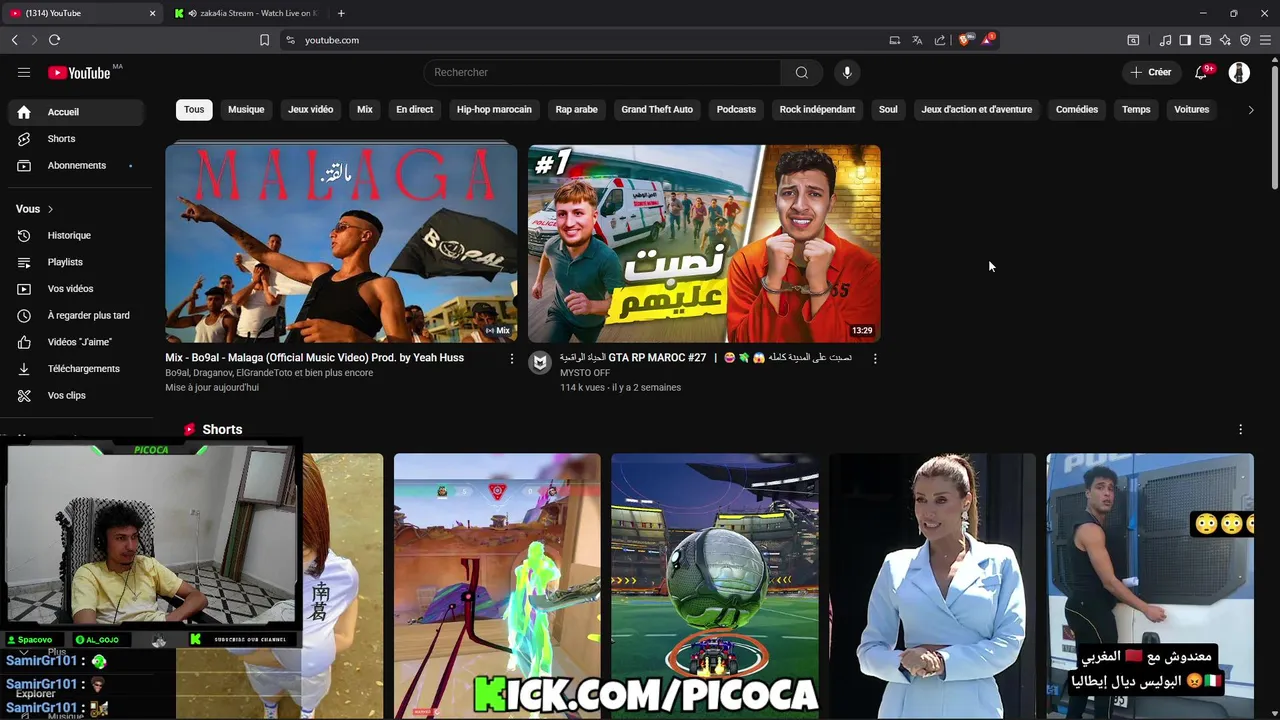
Task: Select the Tous filter chip
Action: [x=194, y=109]
